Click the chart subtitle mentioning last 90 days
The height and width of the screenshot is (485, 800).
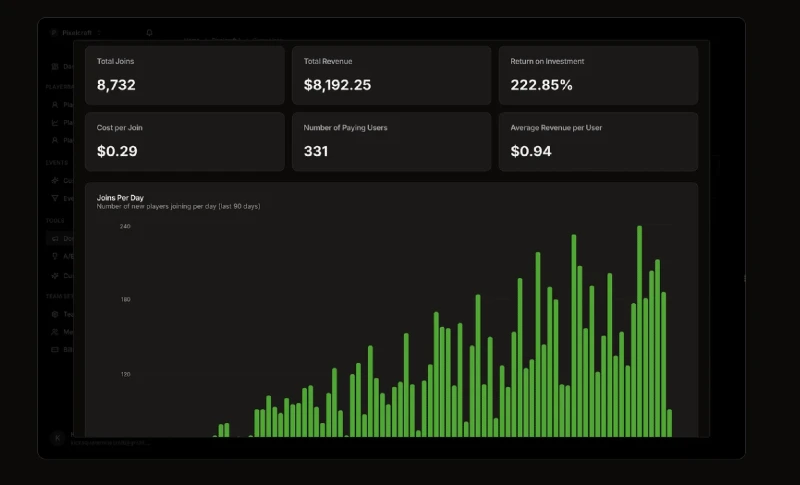tap(179, 207)
